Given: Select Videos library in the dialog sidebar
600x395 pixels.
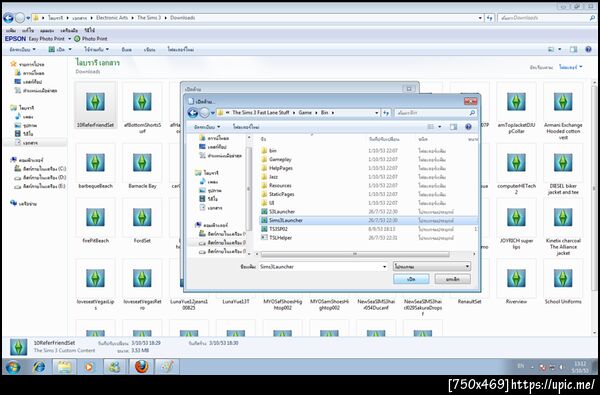Looking at the screenshot, I should [x=209, y=199].
